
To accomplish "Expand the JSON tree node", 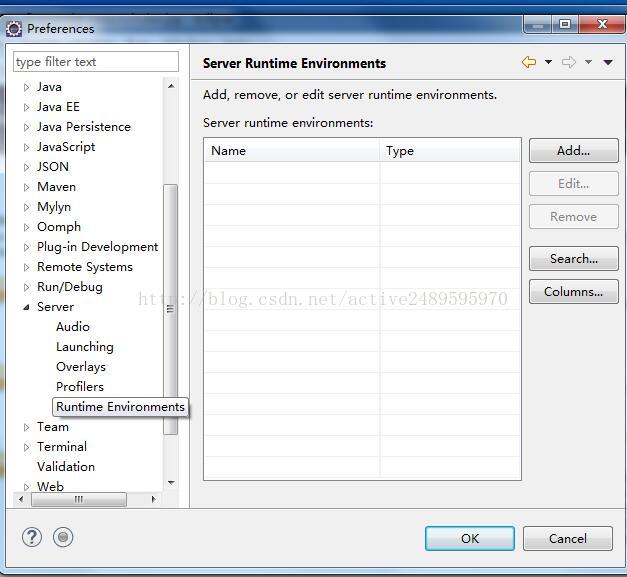I will coord(26,167).
